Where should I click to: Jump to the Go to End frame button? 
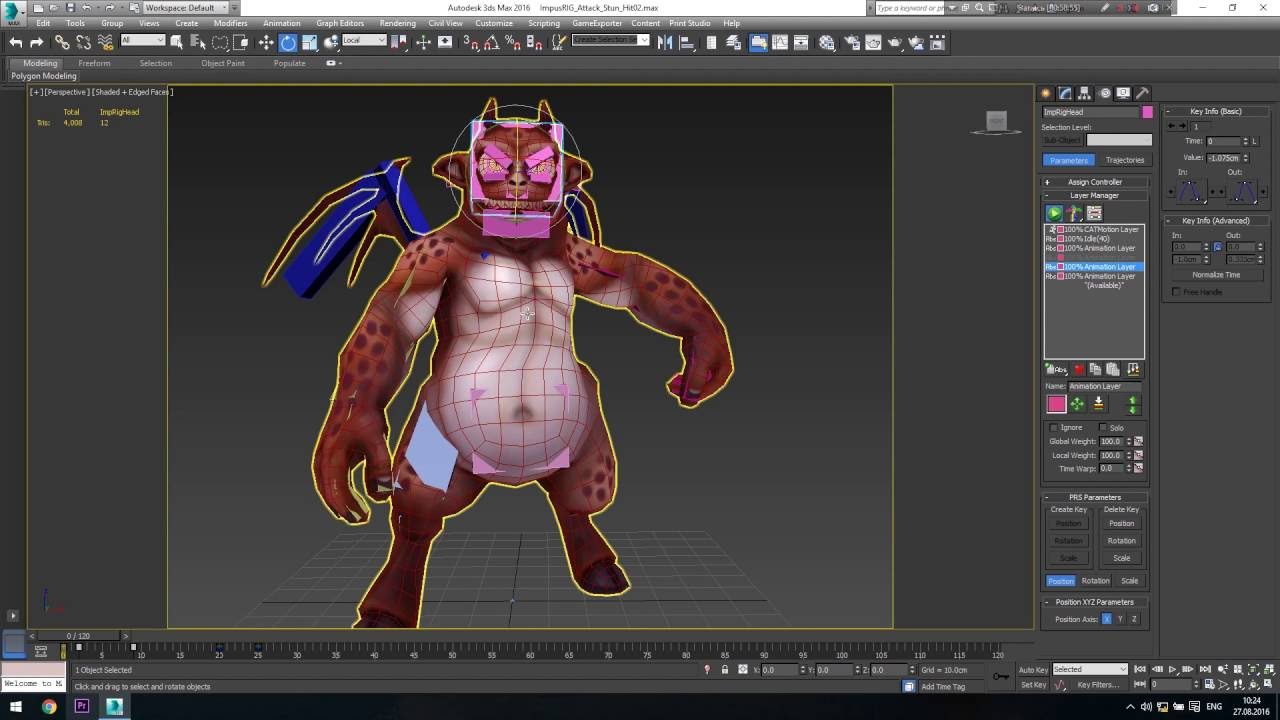[1203, 670]
